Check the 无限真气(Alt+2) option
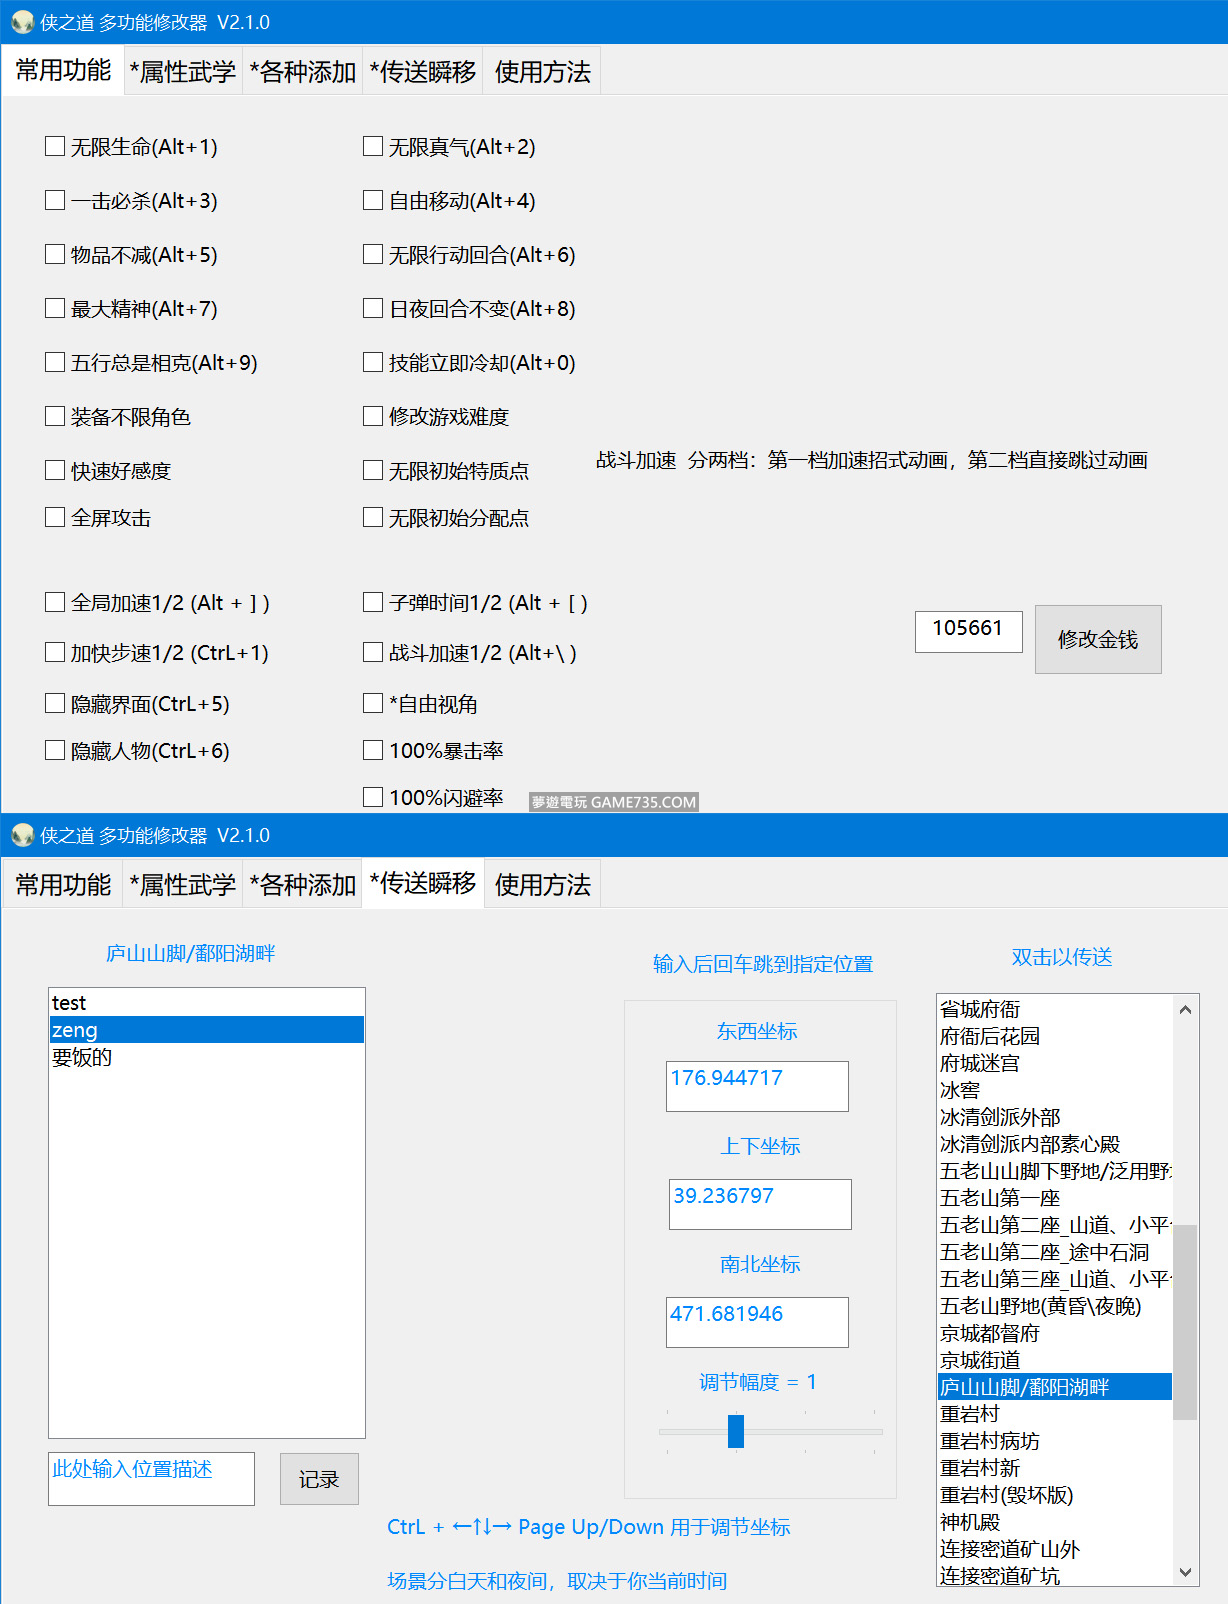Image resolution: width=1228 pixels, height=1604 pixels. pyautogui.click(x=373, y=147)
